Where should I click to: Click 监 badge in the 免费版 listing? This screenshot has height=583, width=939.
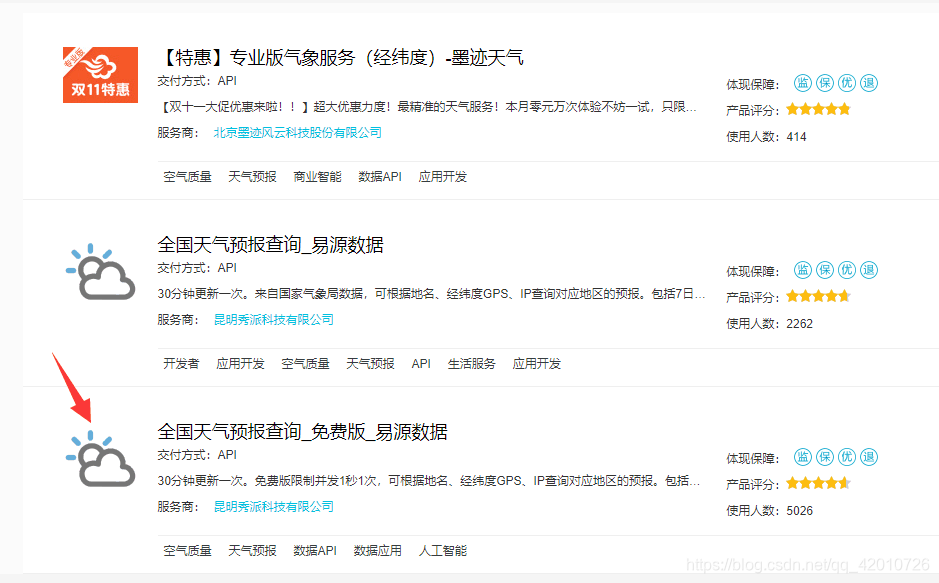tap(802, 457)
